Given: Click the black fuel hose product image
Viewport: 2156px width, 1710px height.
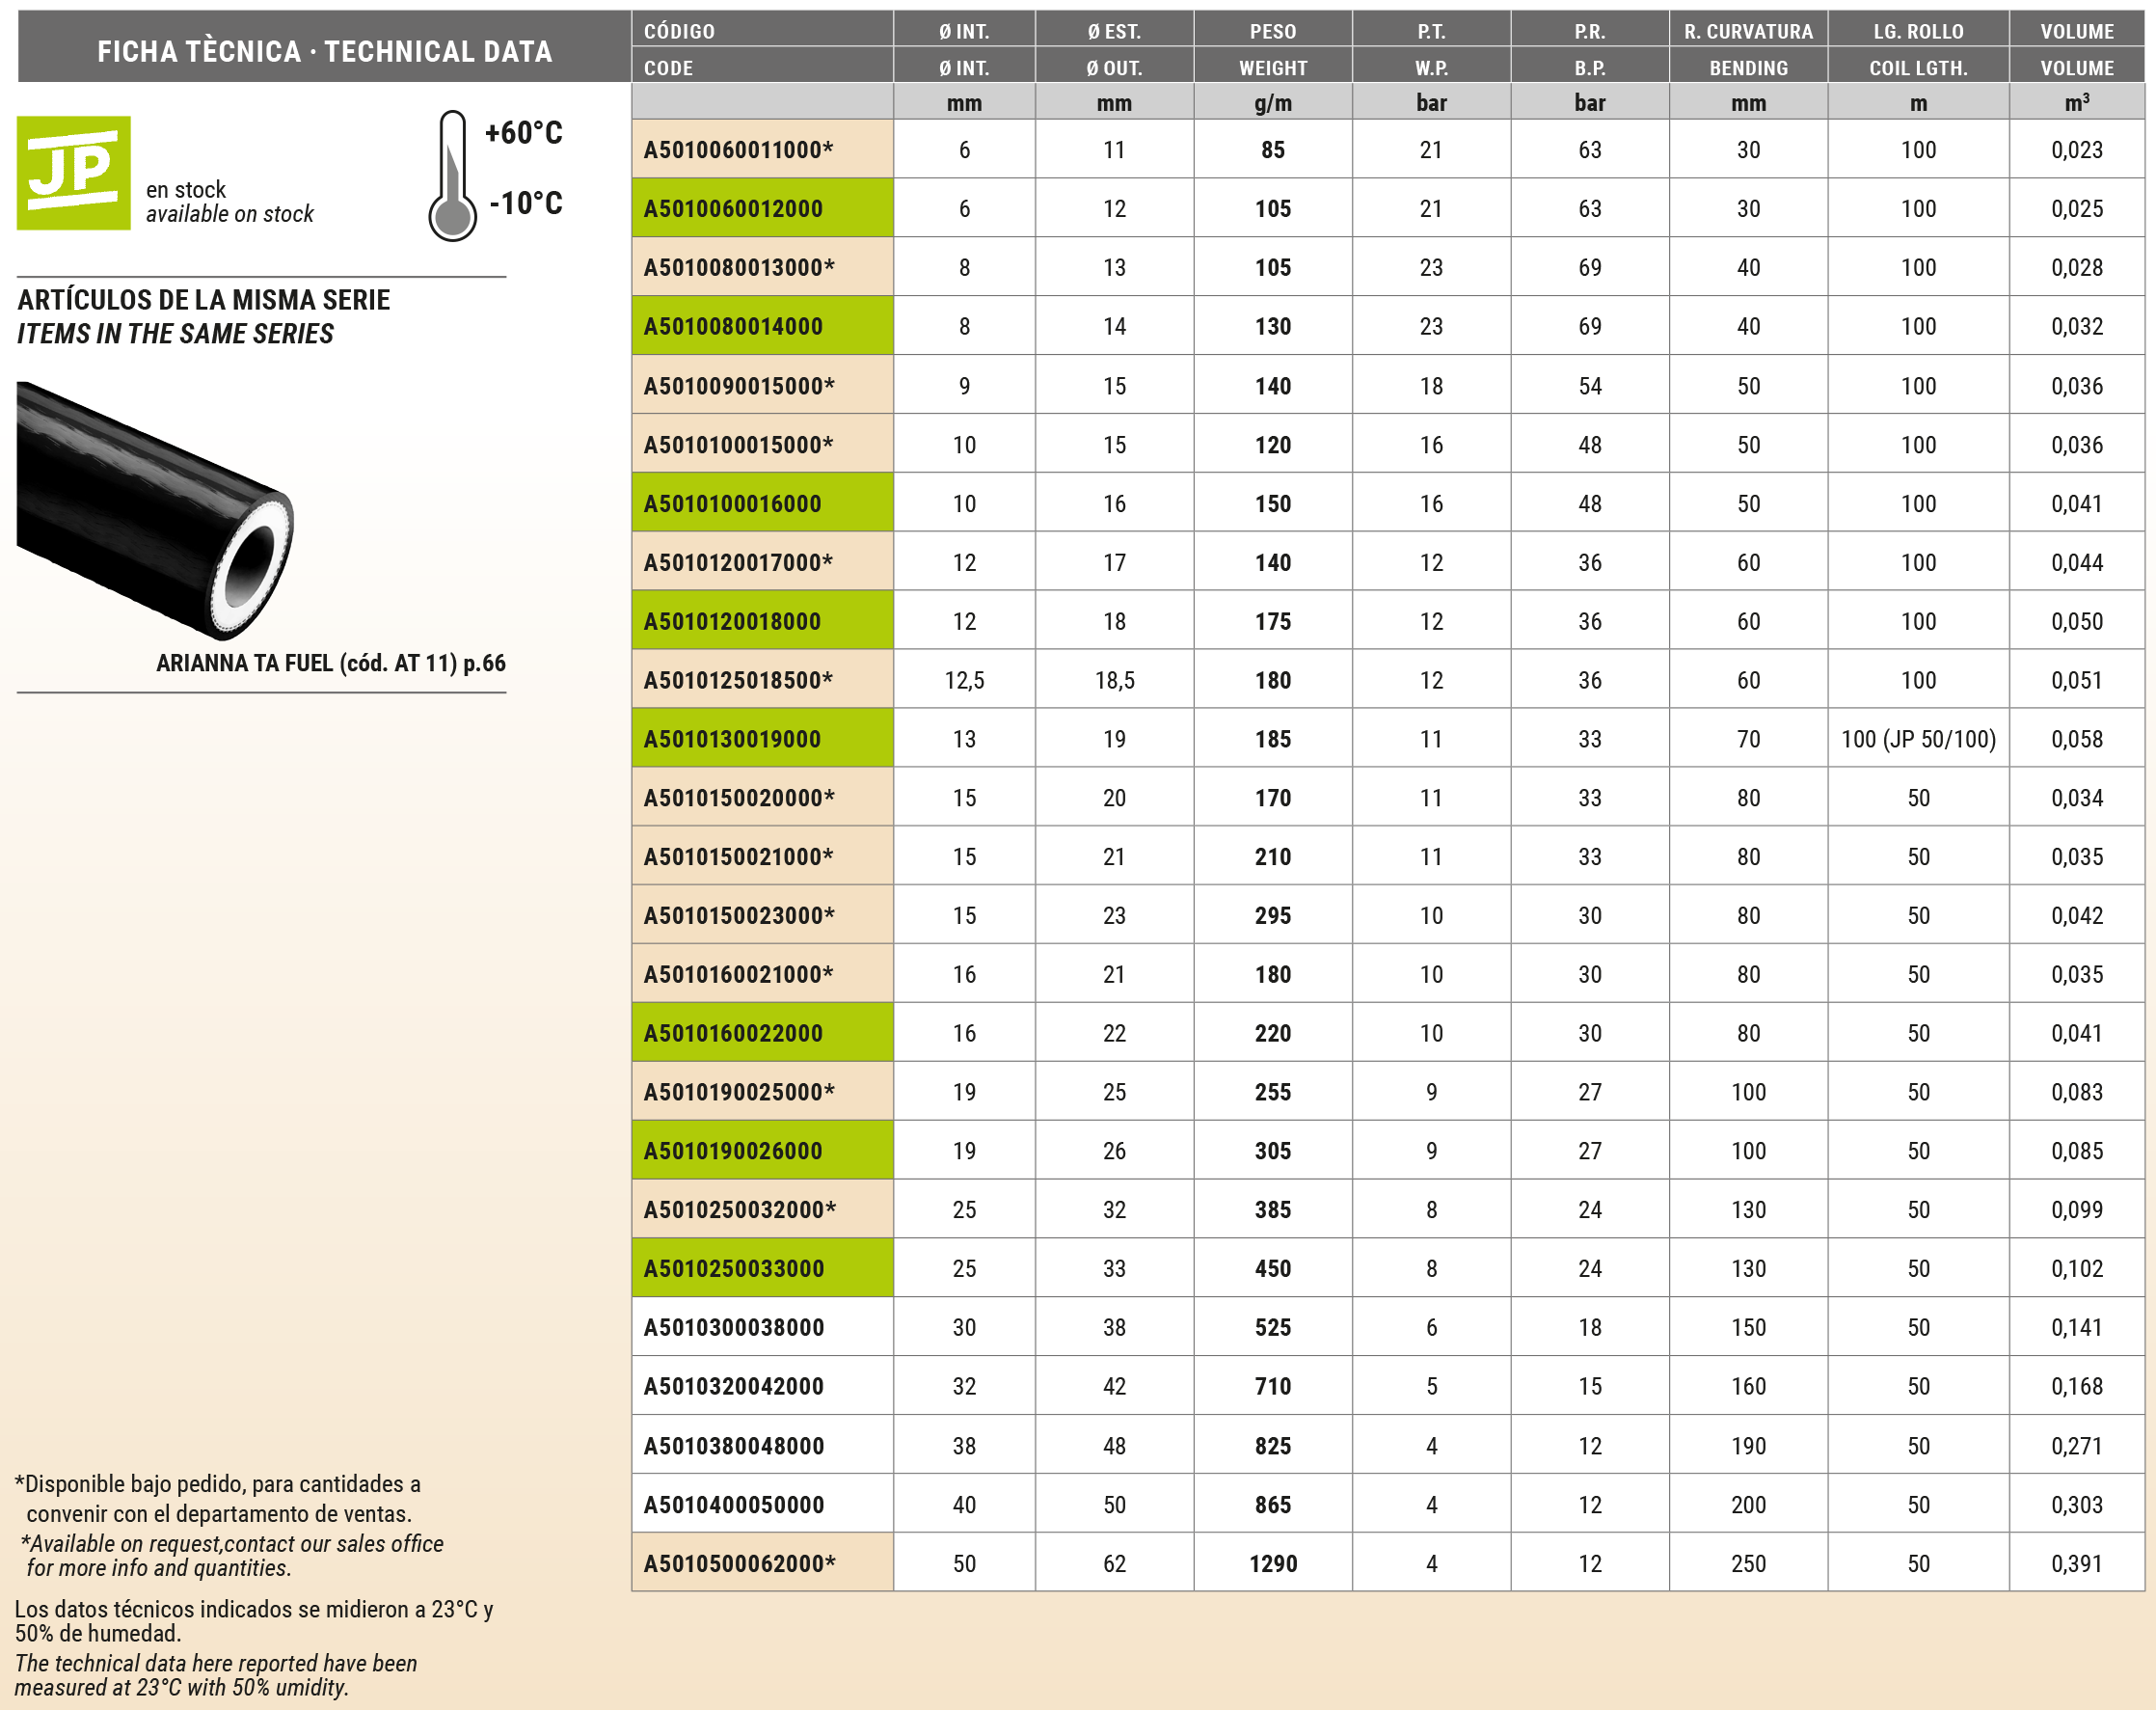Looking at the screenshot, I should point(155,510).
